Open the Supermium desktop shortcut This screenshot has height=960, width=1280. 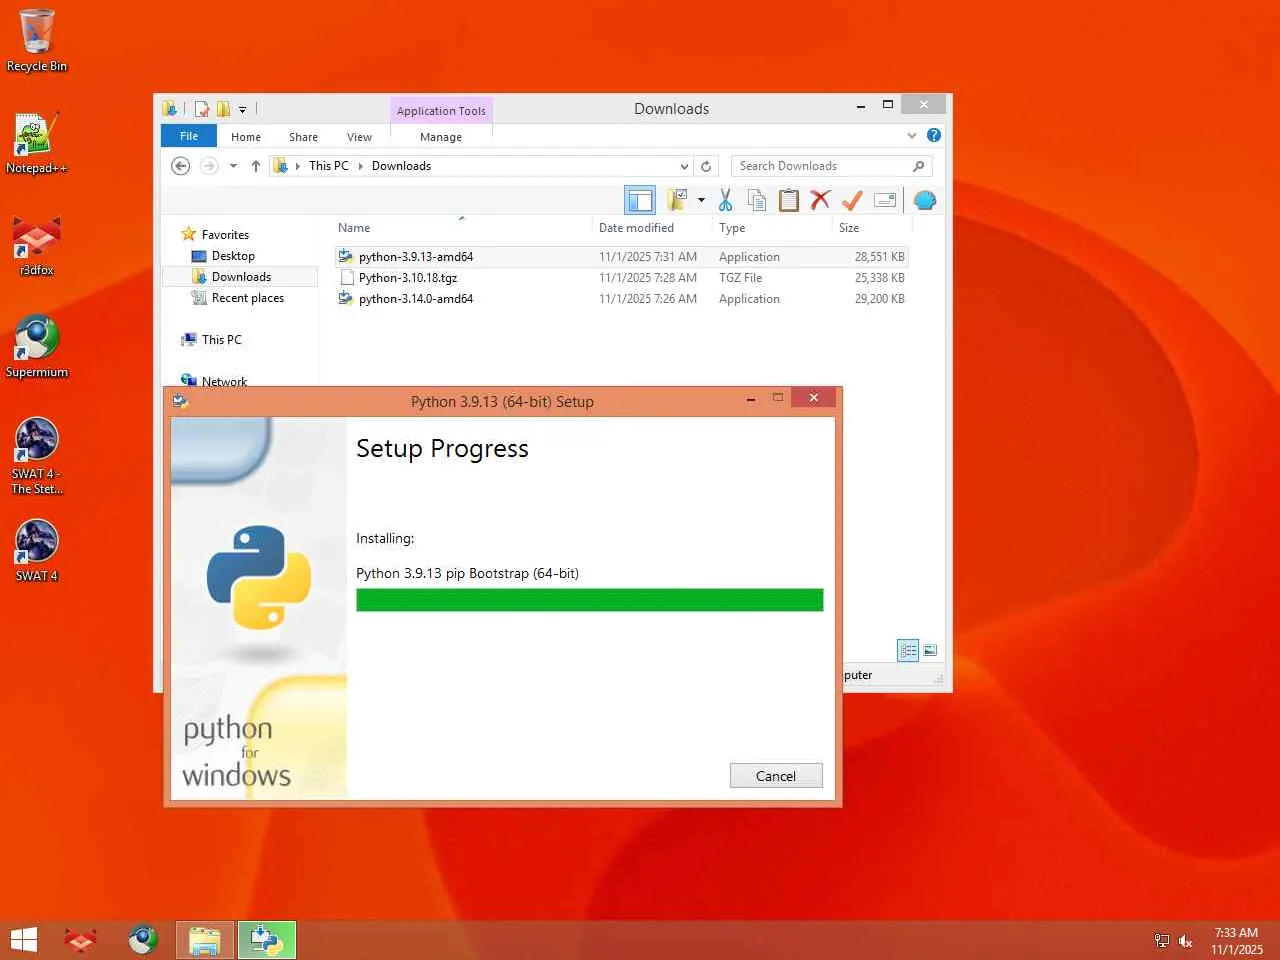coord(37,347)
